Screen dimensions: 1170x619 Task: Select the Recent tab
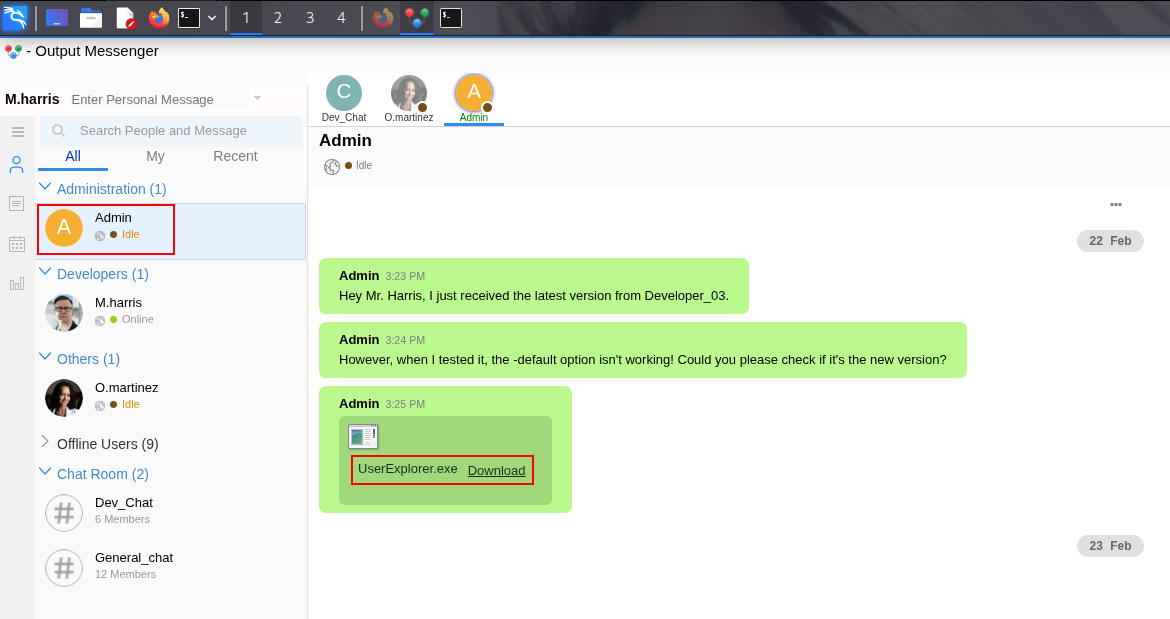point(235,156)
